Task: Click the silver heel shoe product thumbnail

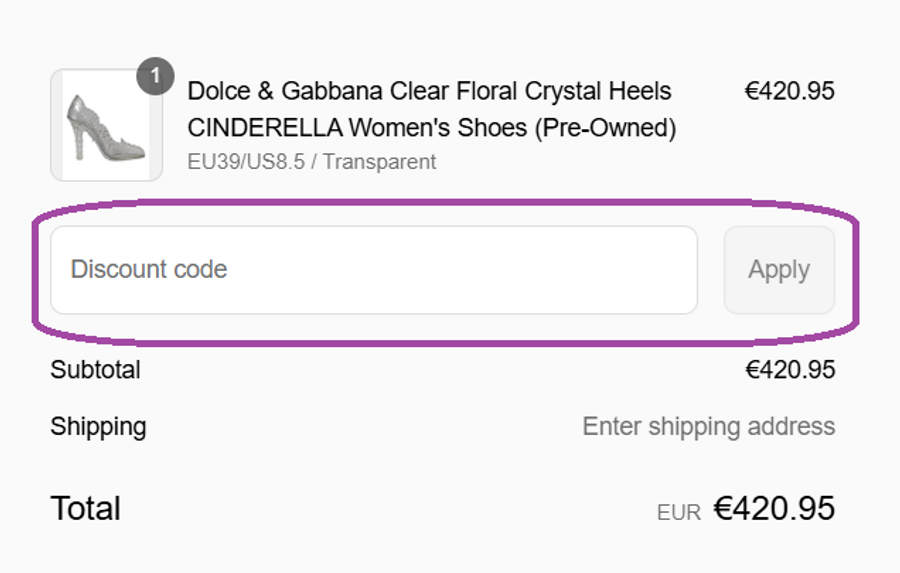Action: 106,125
